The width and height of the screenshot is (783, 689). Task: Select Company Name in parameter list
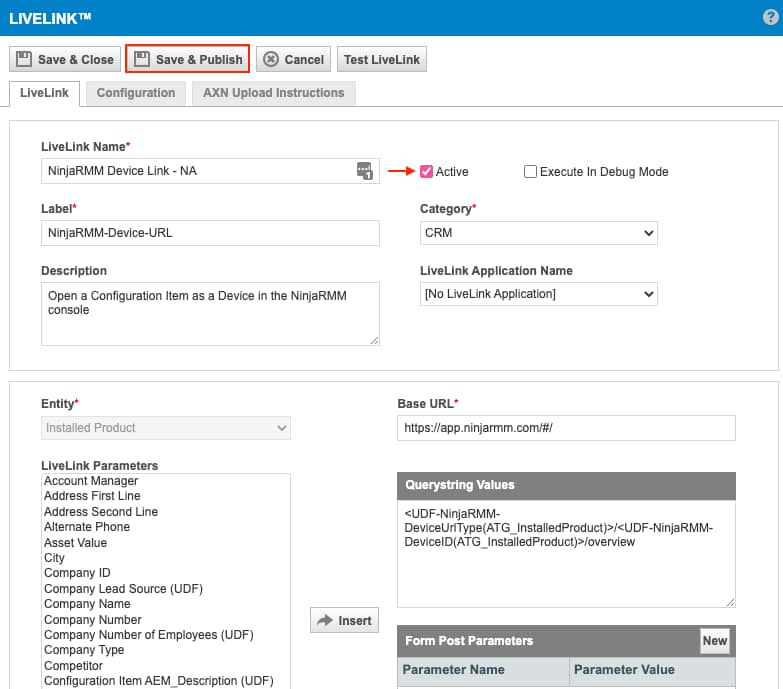tap(87, 604)
